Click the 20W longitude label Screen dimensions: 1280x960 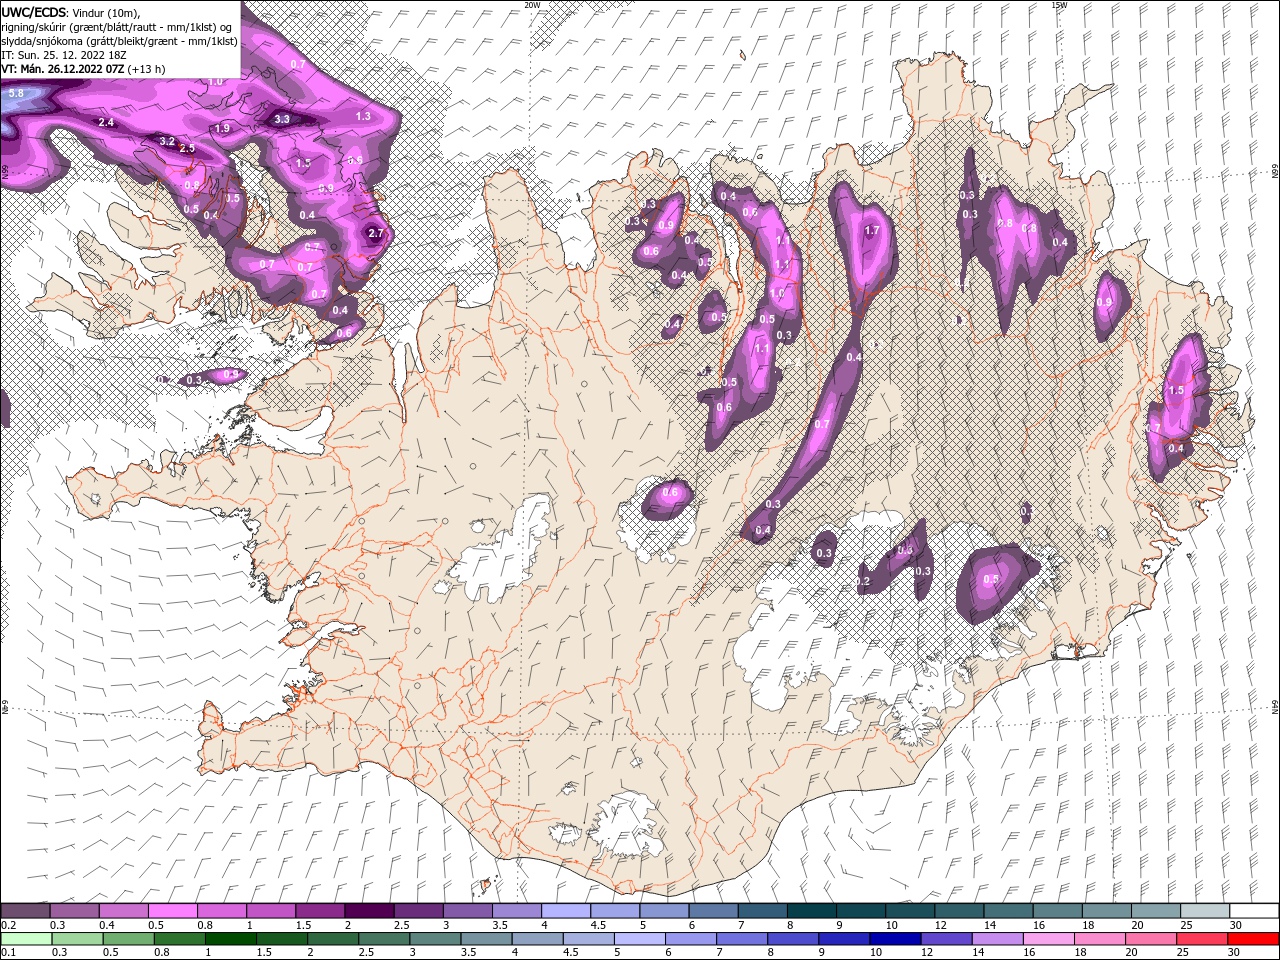pyautogui.click(x=532, y=5)
